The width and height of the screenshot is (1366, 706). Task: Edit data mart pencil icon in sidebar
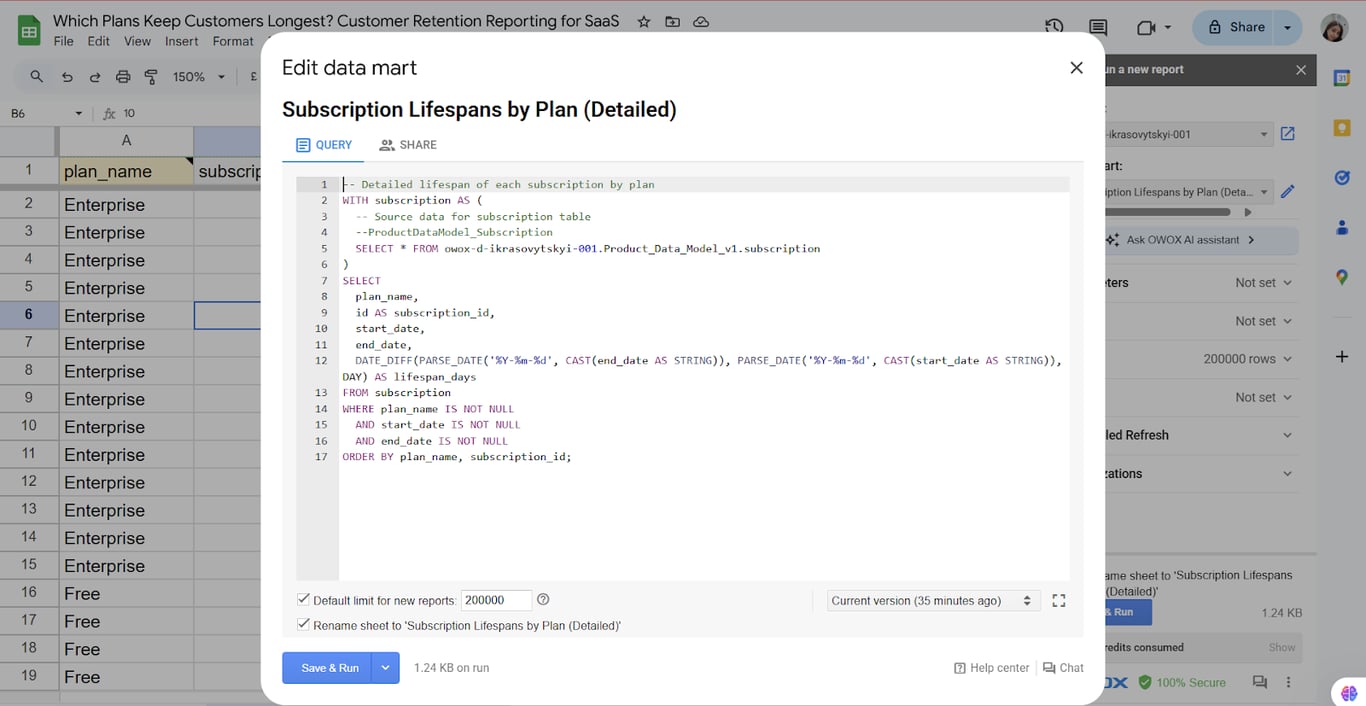[1288, 191]
